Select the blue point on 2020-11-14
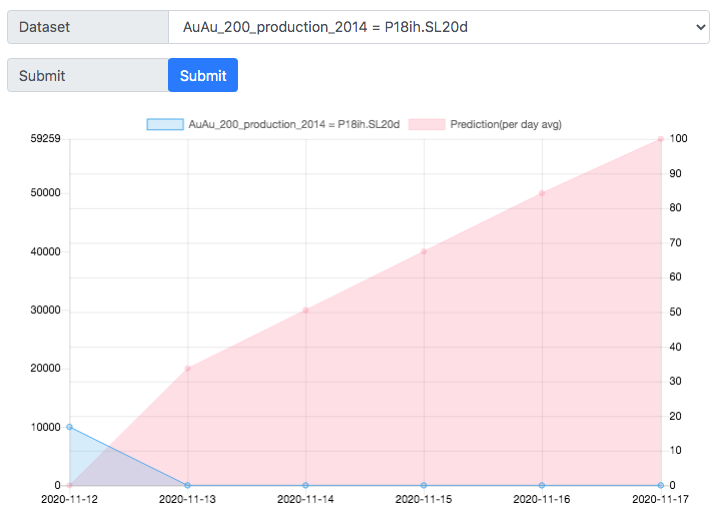The height and width of the screenshot is (519, 718). coord(306,485)
